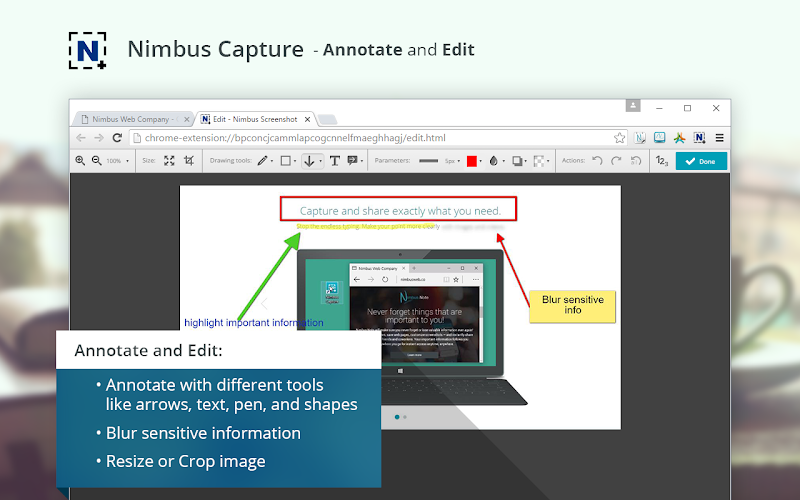Open the red stroke color swatch
Screen dimensions: 800x500
click(472, 161)
